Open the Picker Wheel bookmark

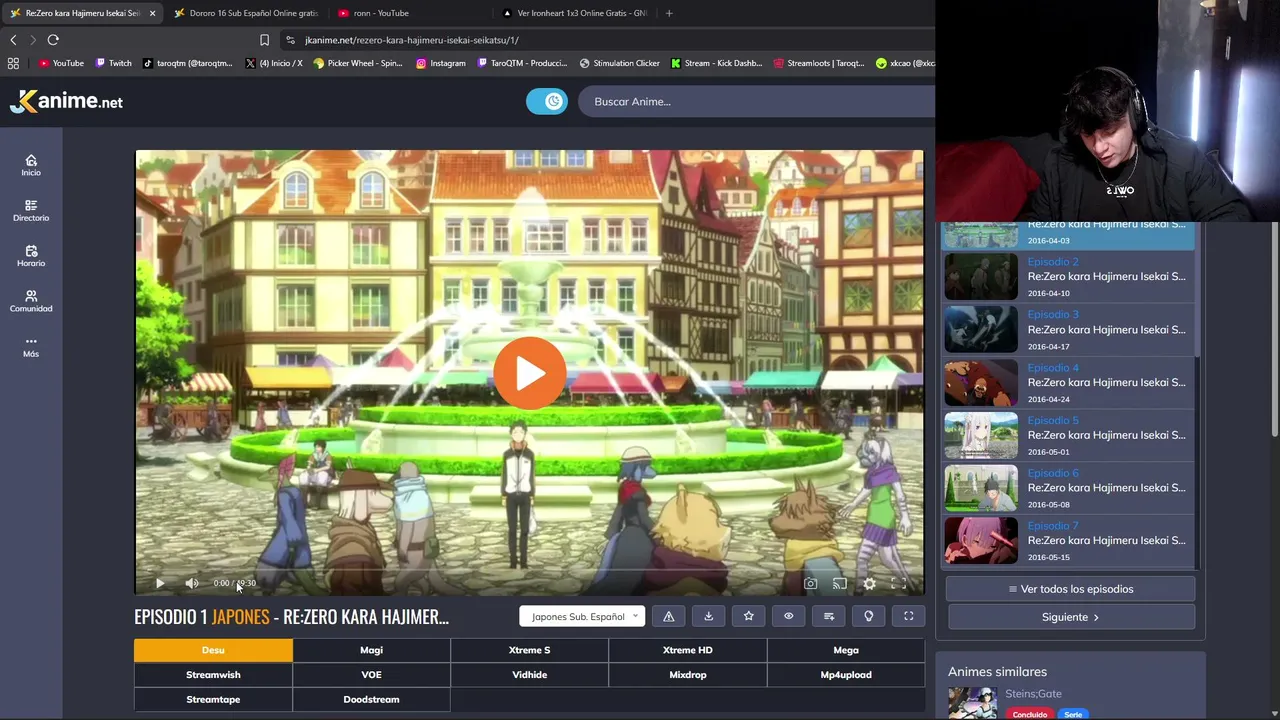(x=357, y=63)
